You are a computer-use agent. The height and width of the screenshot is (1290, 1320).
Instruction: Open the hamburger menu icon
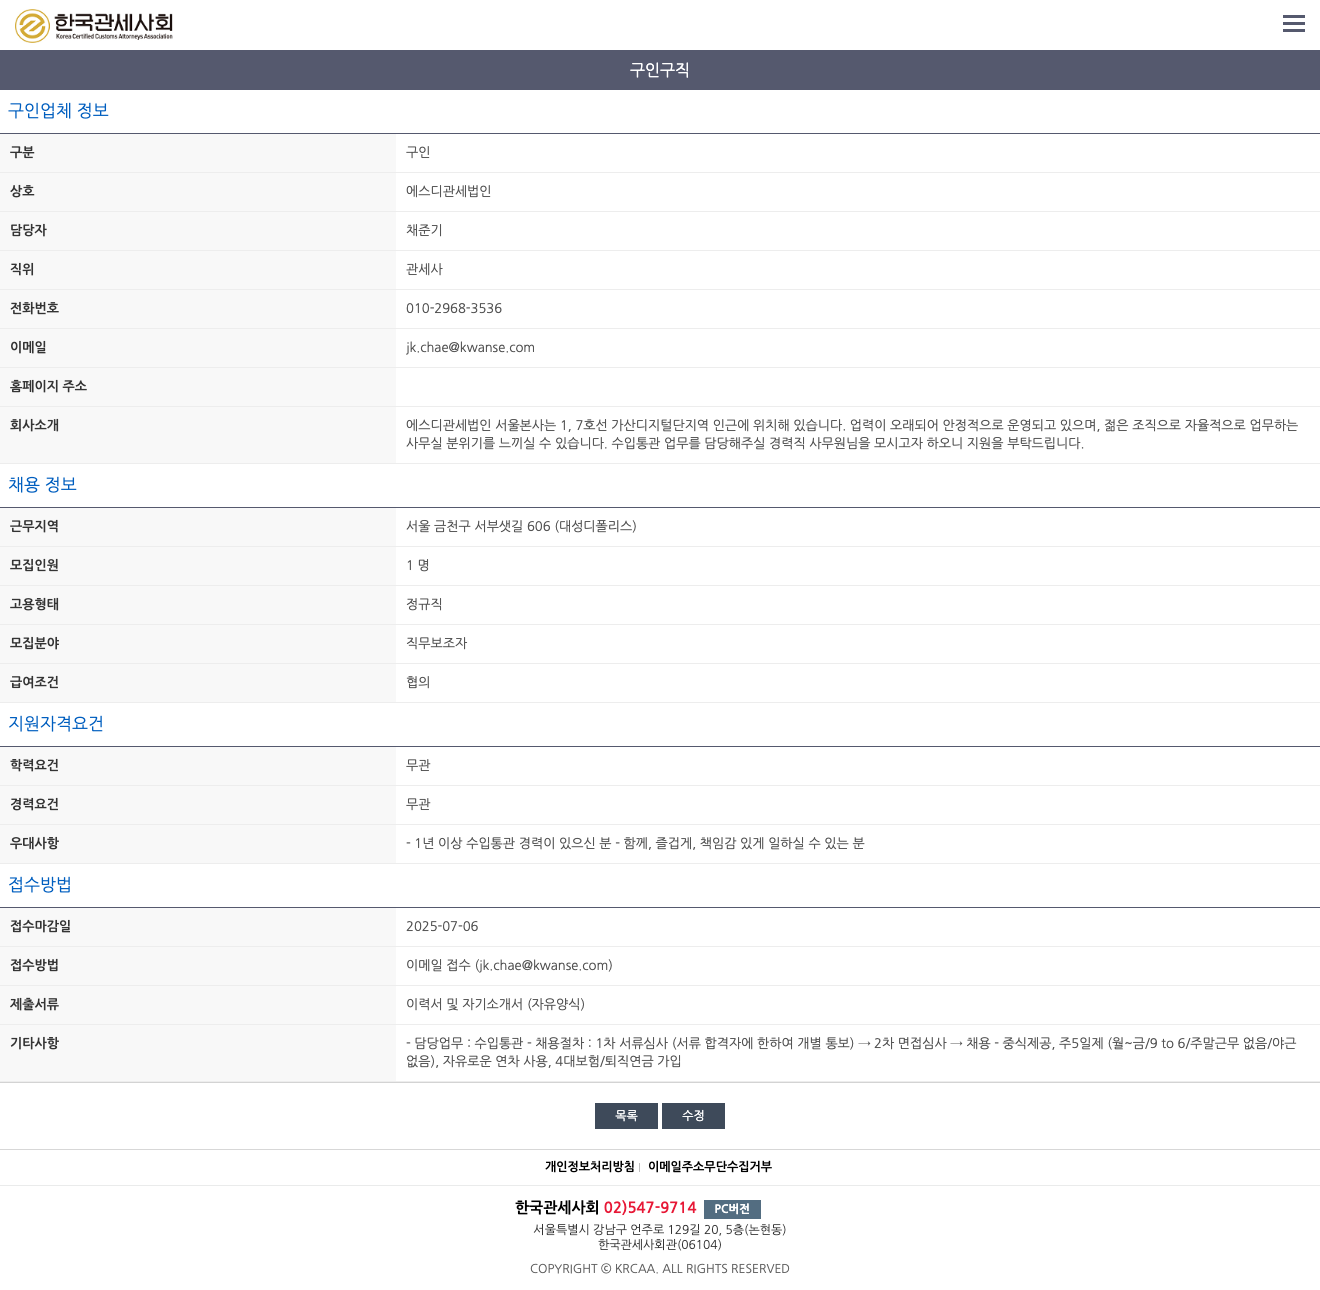coord(1294,24)
